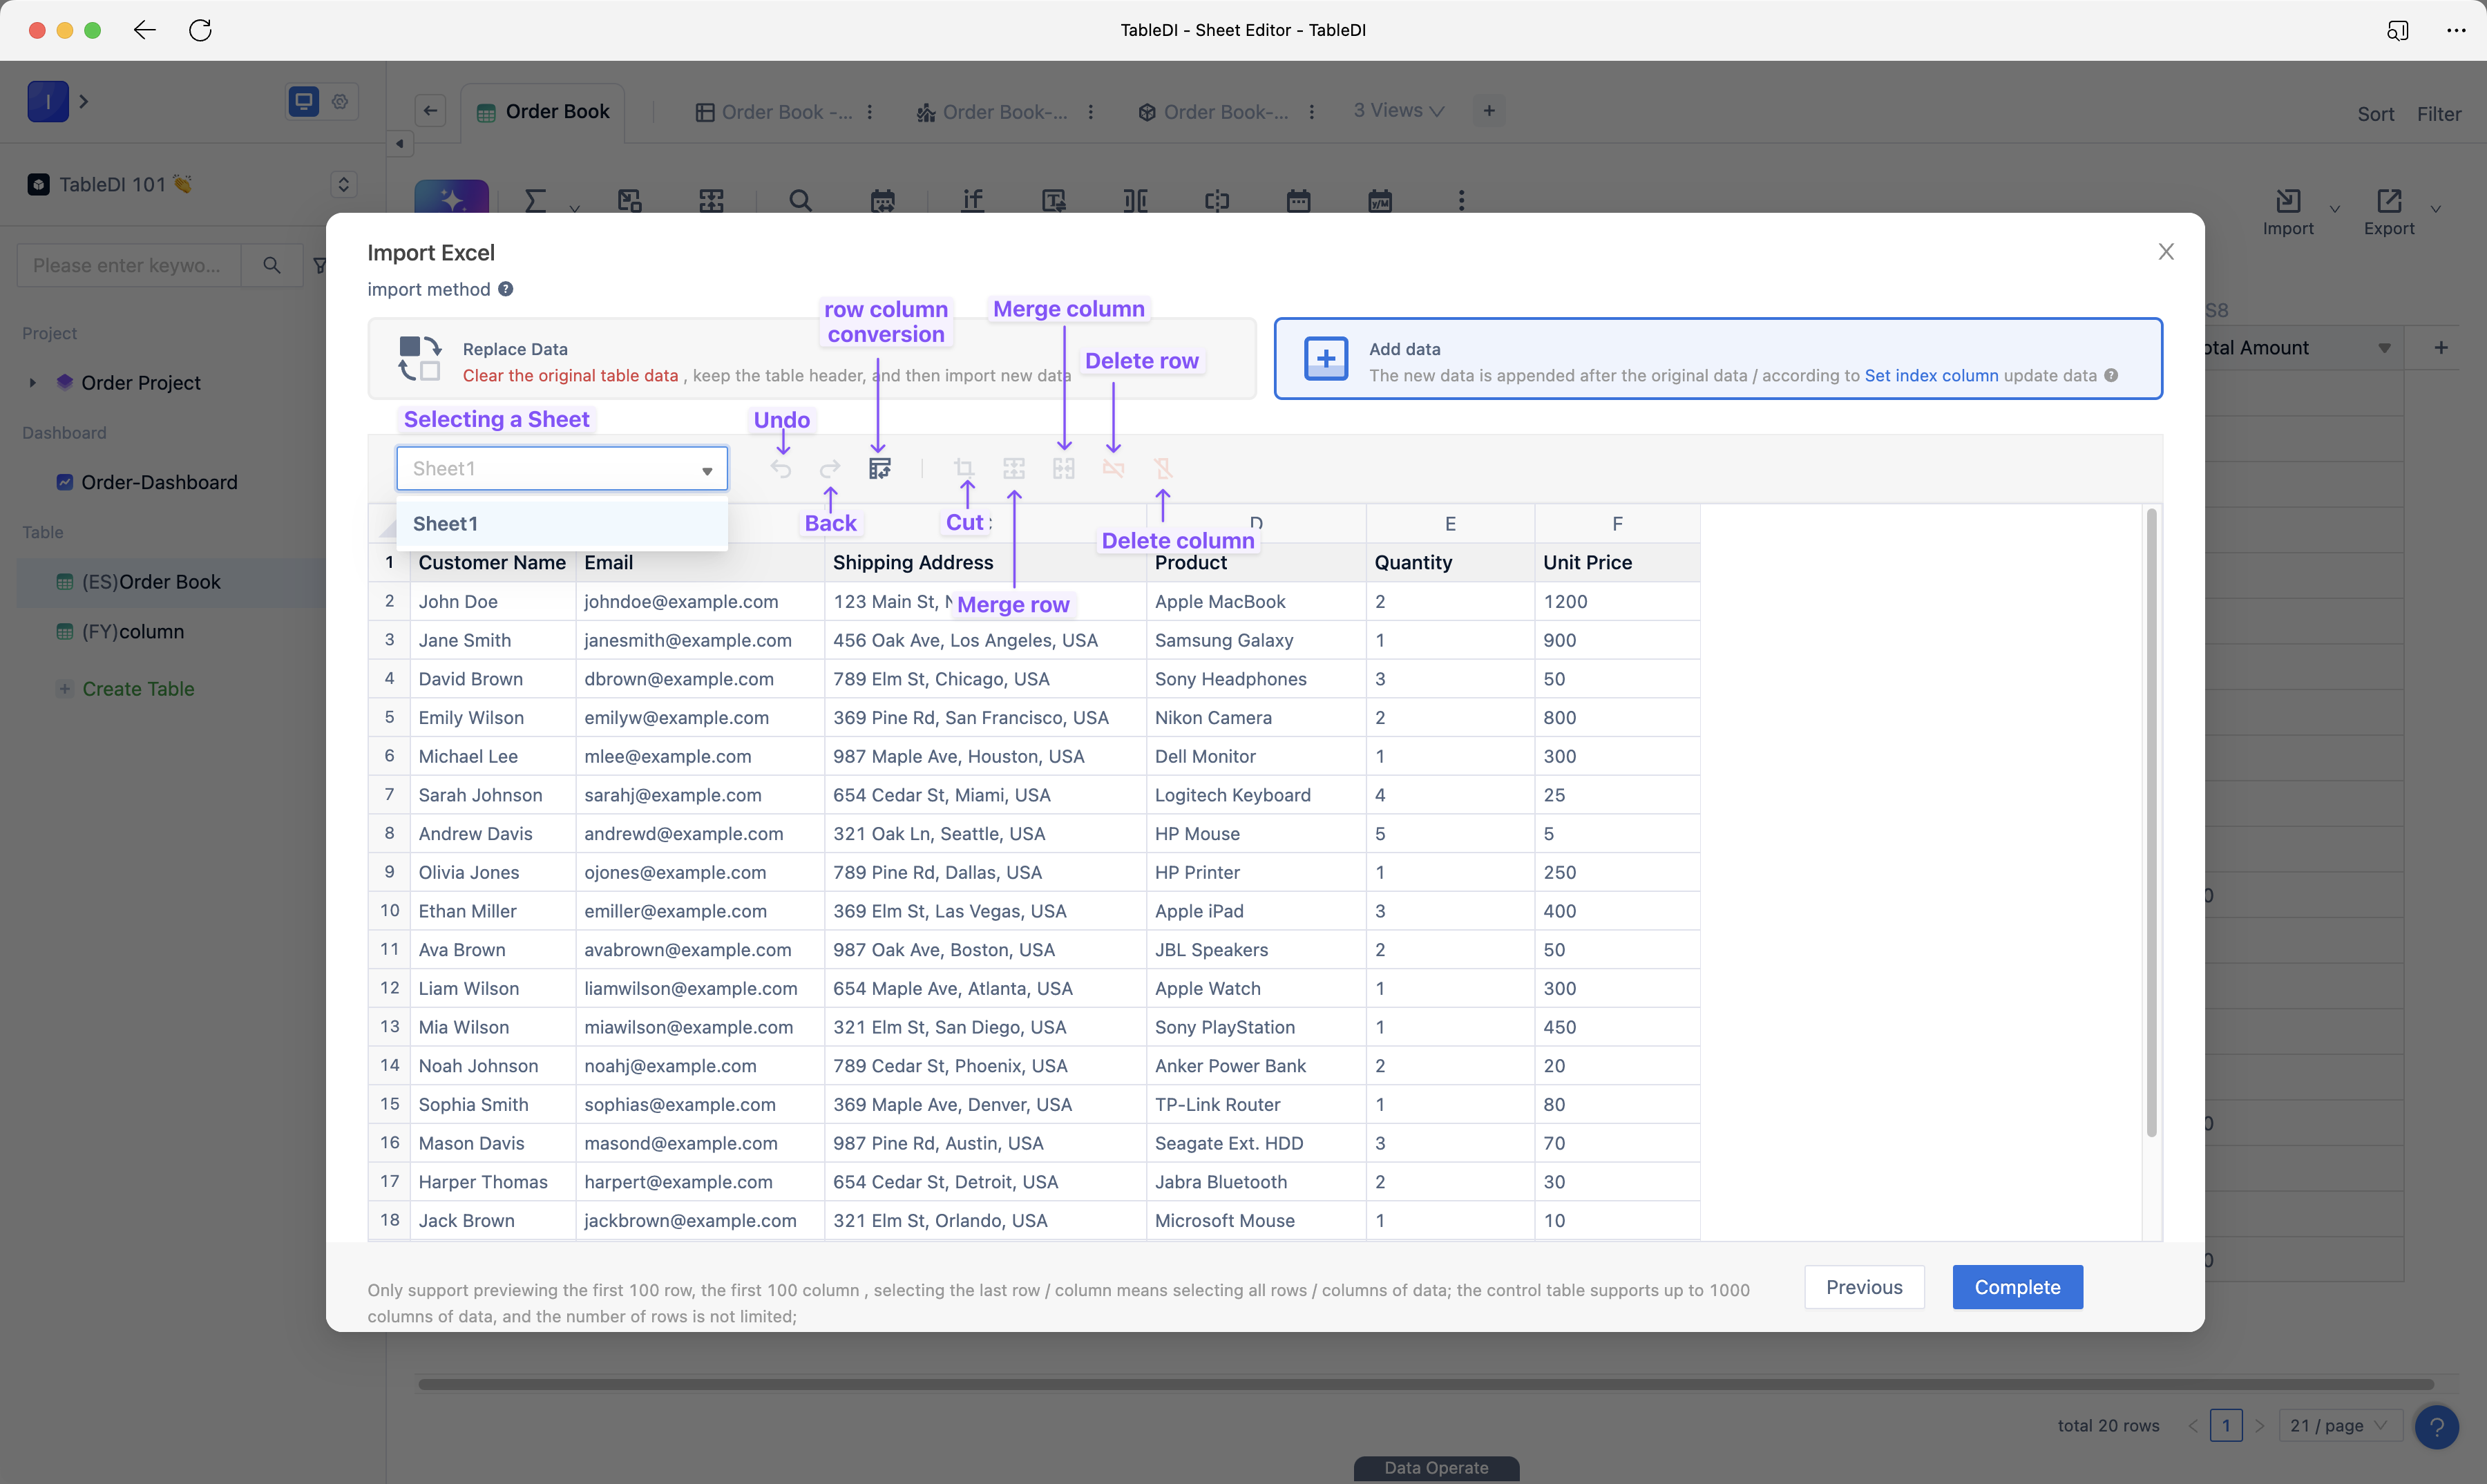The height and width of the screenshot is (1484, 2487).
Task: Click the John Doe cell
Action: pos(493,601)
